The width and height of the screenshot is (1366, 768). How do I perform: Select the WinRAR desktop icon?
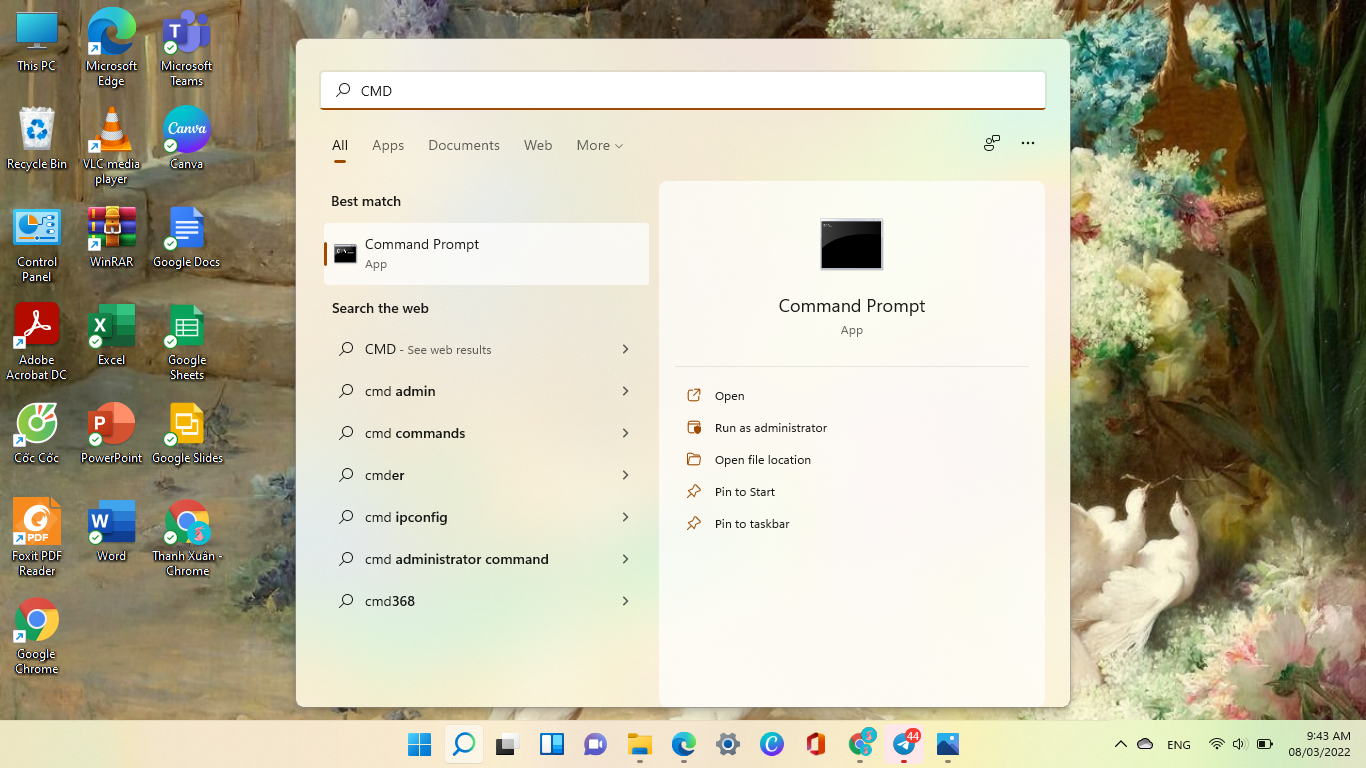(x=112, y=238)
